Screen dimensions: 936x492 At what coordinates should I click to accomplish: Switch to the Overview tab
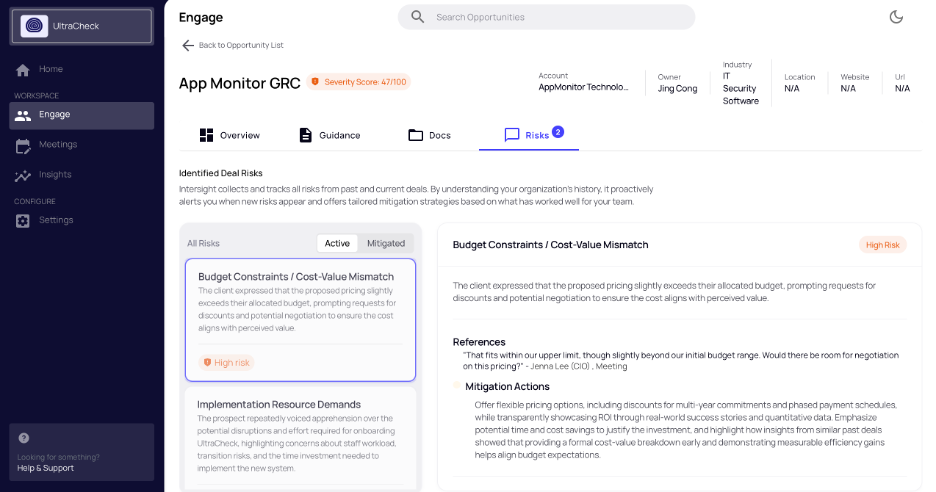[x=230, y=135]
